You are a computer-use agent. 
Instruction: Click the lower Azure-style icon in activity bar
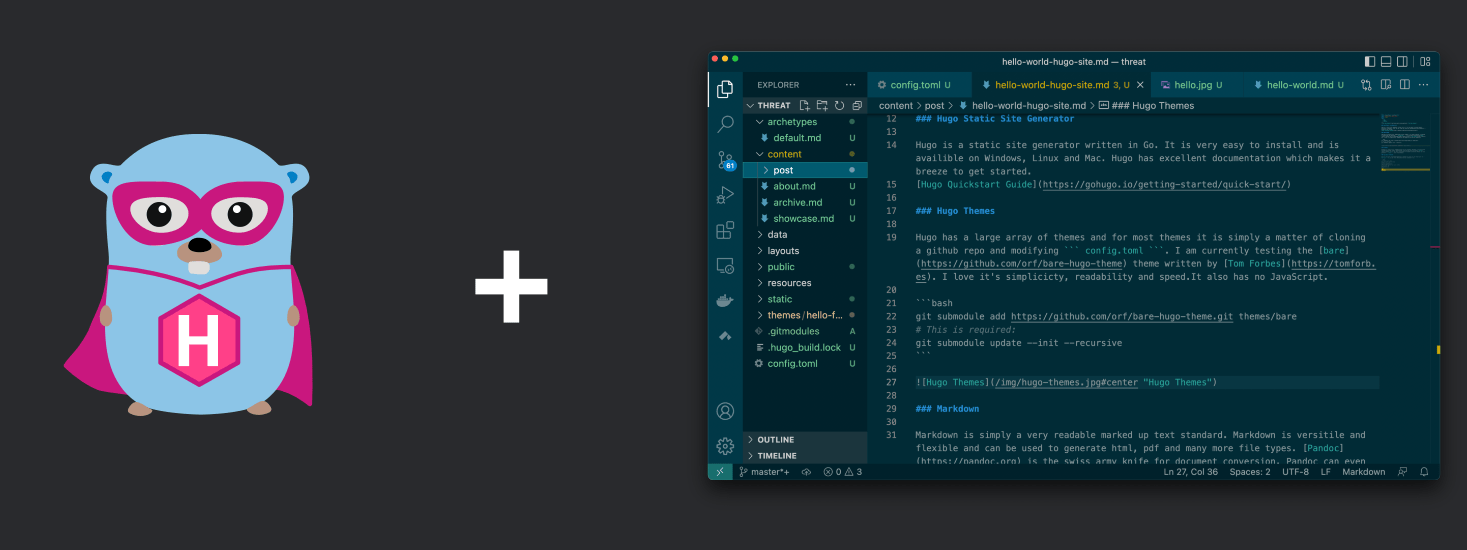[x=725, y=337]
